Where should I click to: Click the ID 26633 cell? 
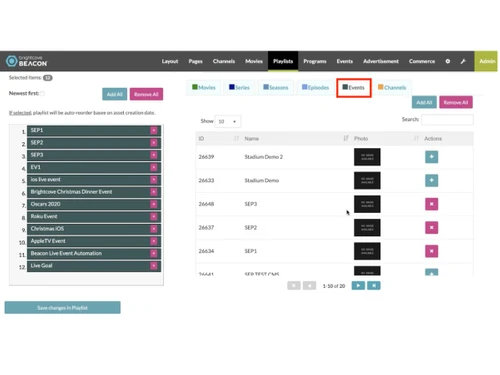206,180
